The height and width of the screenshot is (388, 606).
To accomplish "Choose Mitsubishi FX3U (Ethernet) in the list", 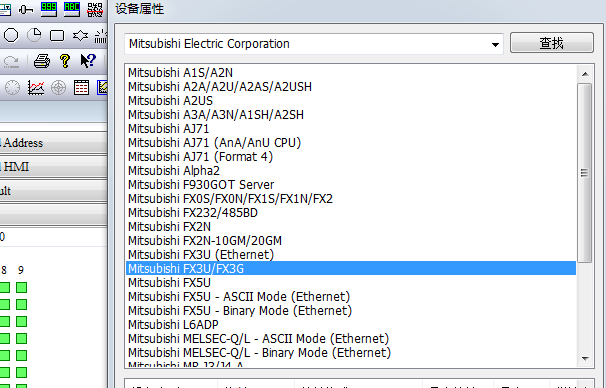I will tap(201, 255).
